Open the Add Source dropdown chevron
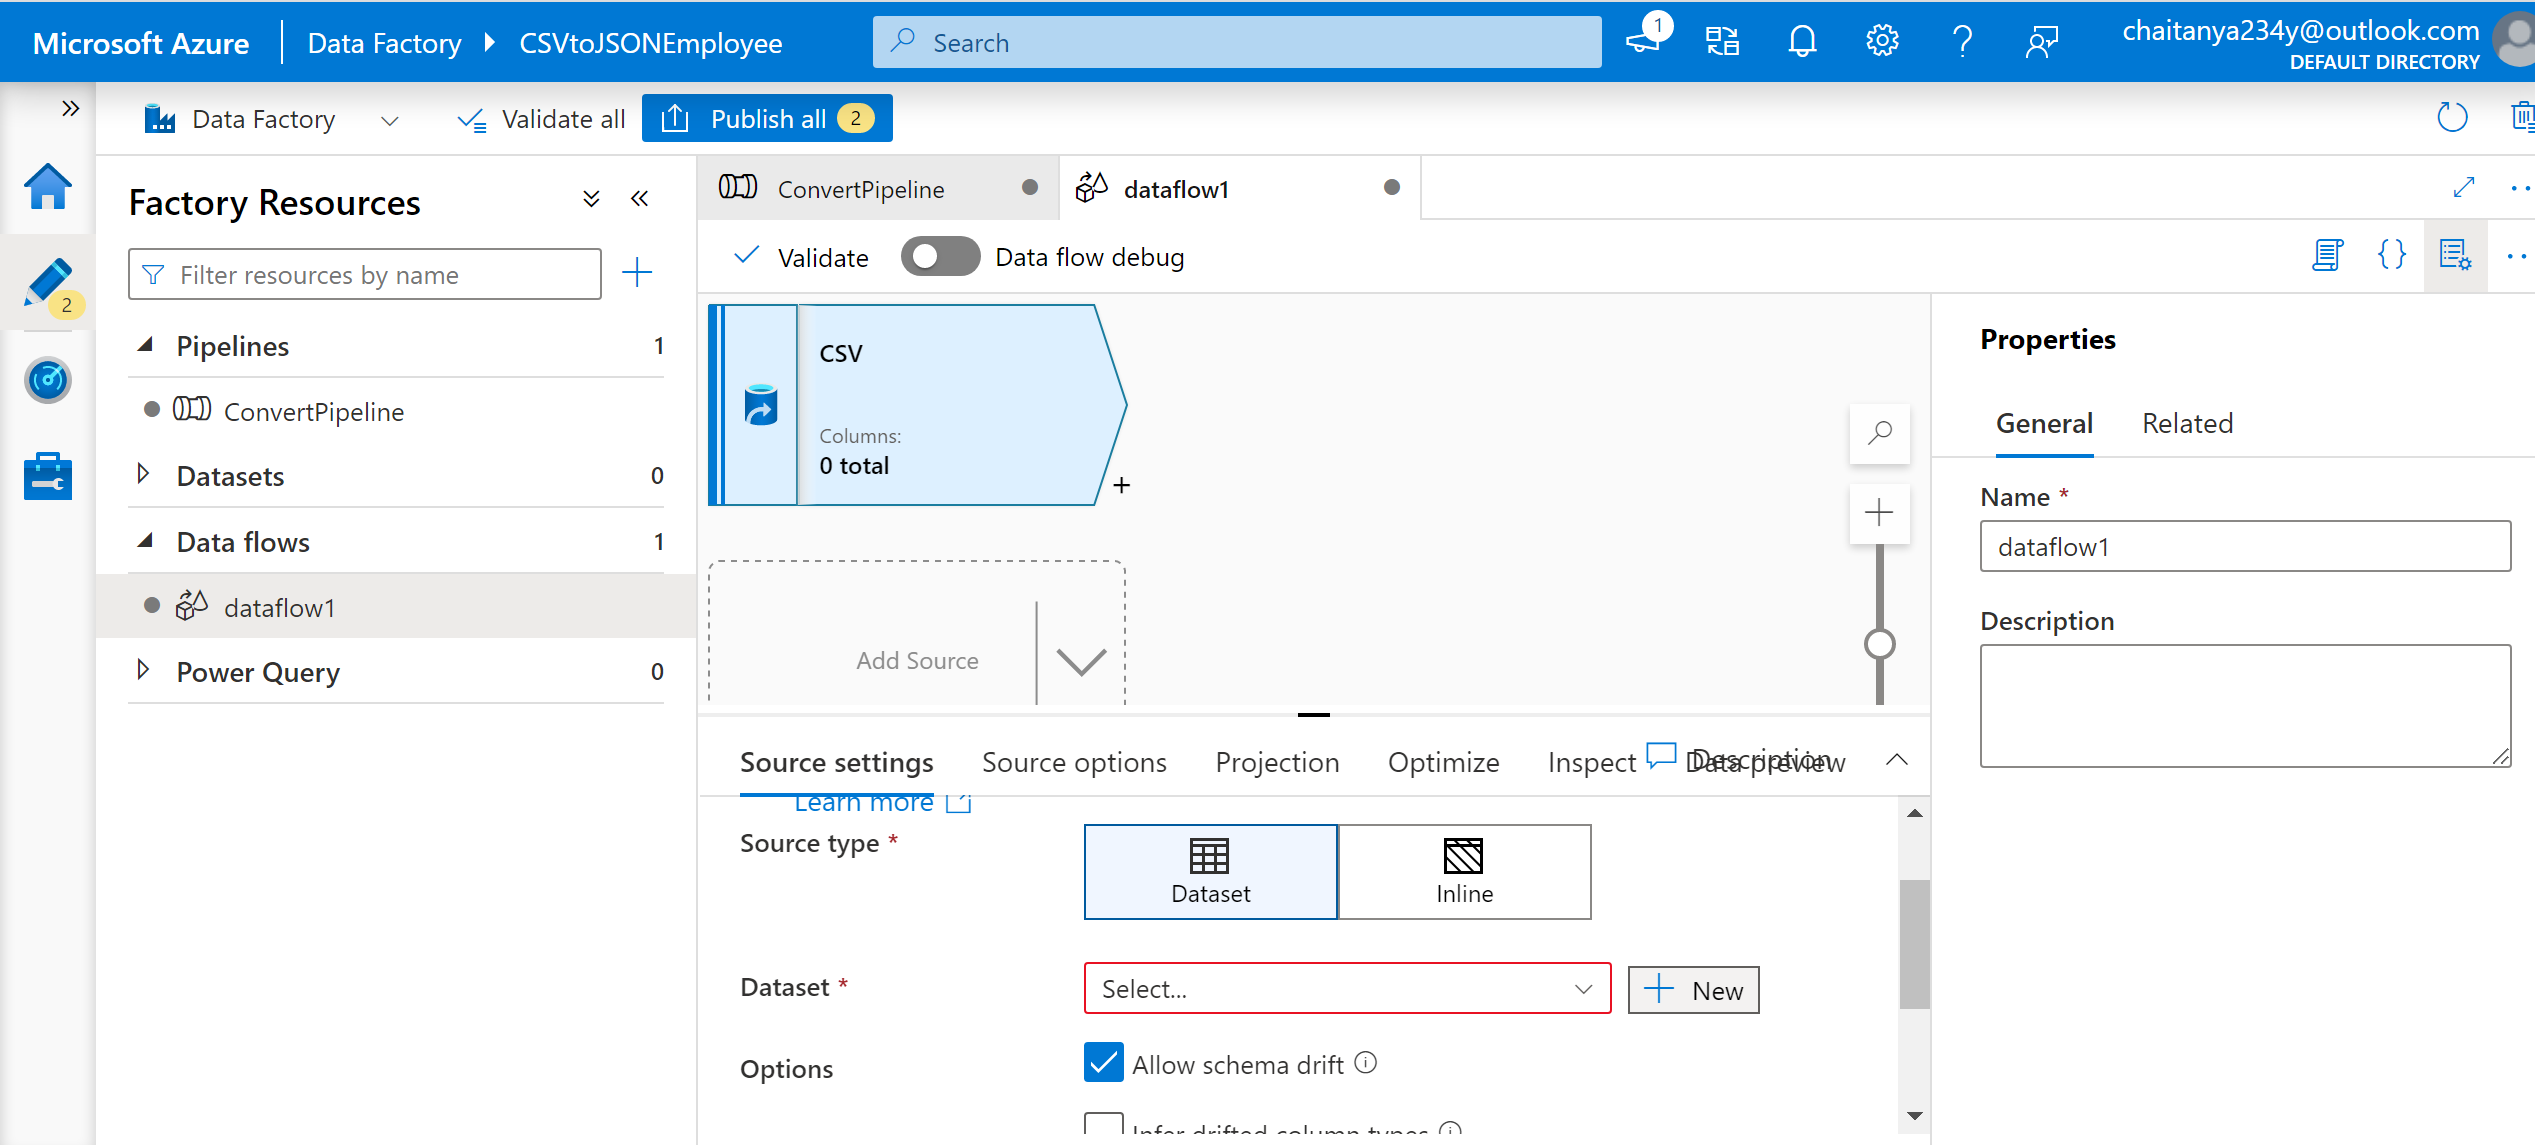2535x1145 pixels. [x=1081, y=660]
